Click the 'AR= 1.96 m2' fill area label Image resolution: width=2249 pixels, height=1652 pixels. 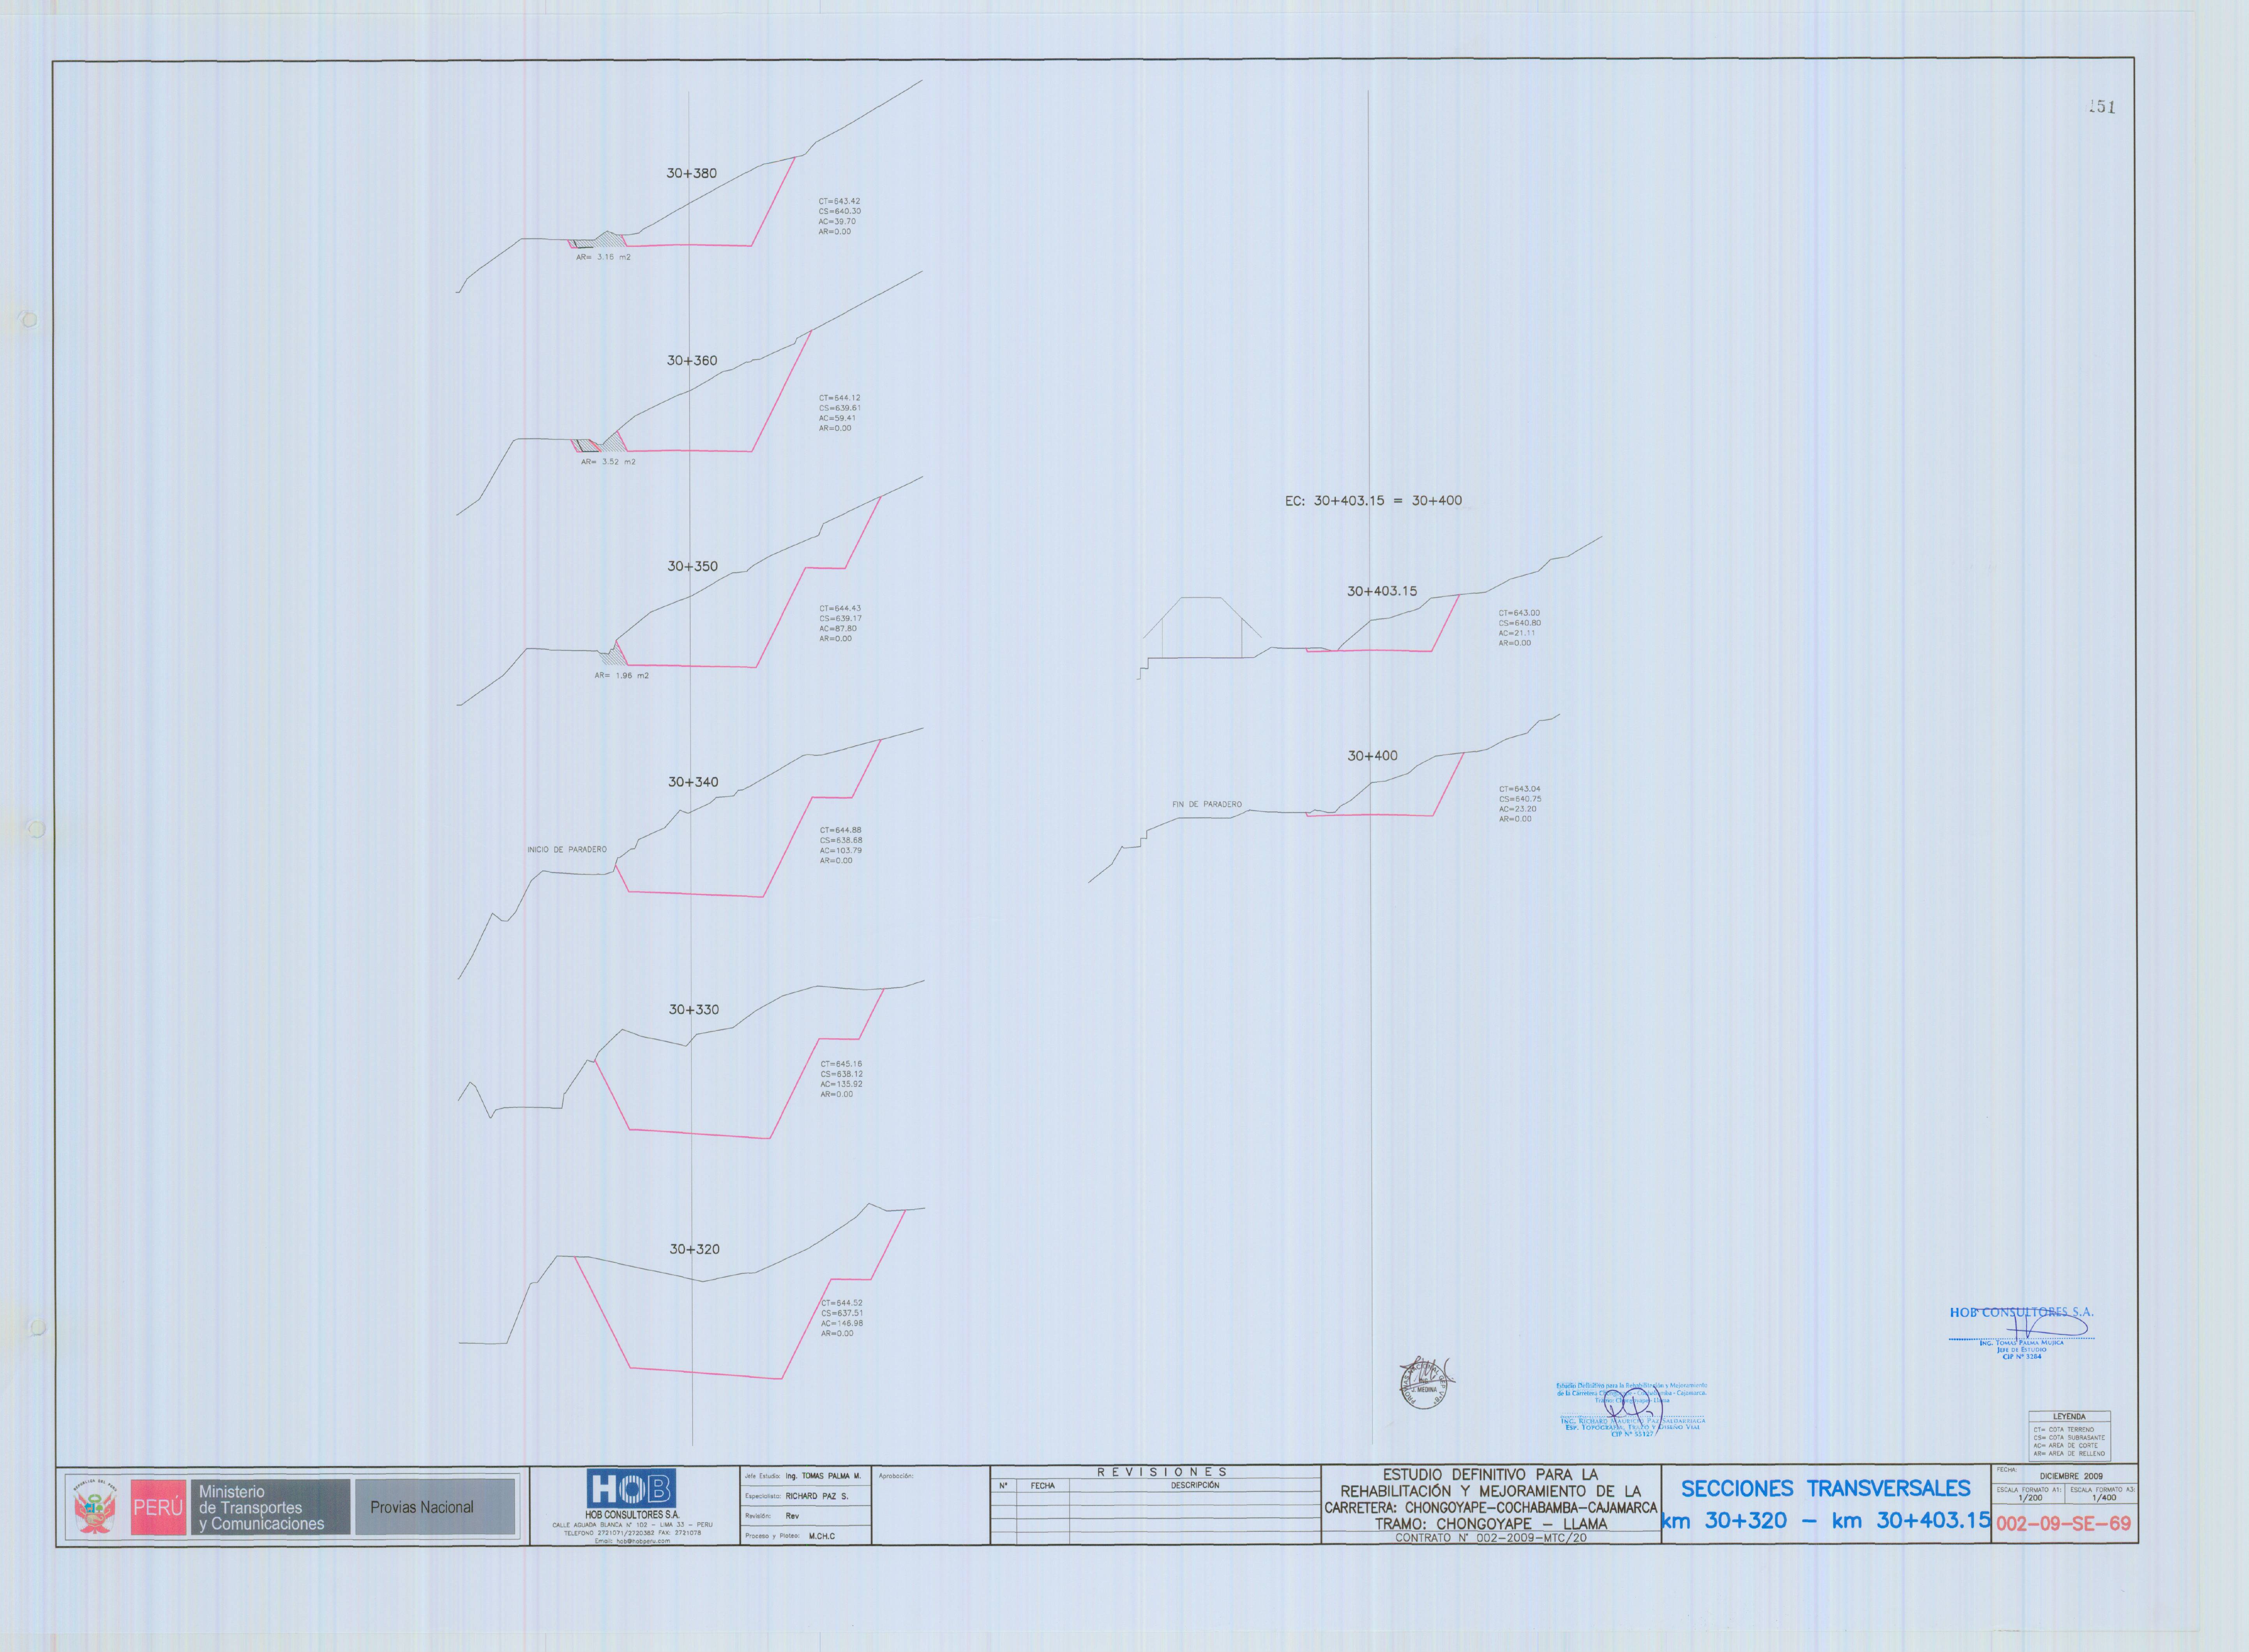pyautogui.click(x=621, y=675)
